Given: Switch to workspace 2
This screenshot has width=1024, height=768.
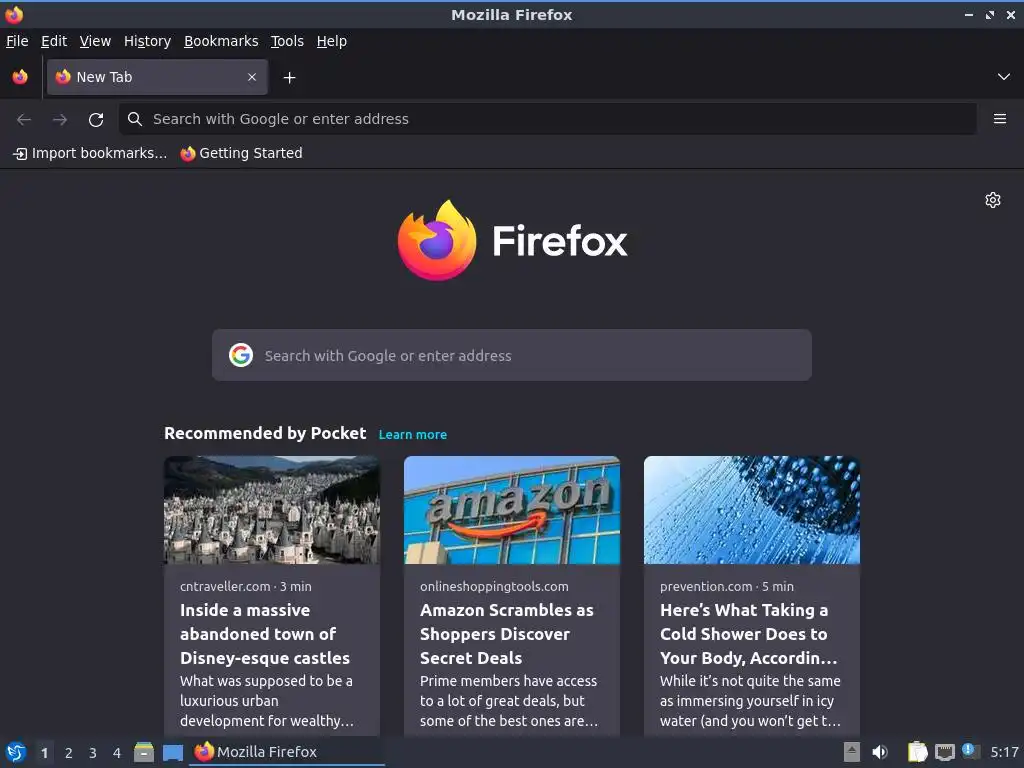Looking at the screenshot, I should 69,752.
